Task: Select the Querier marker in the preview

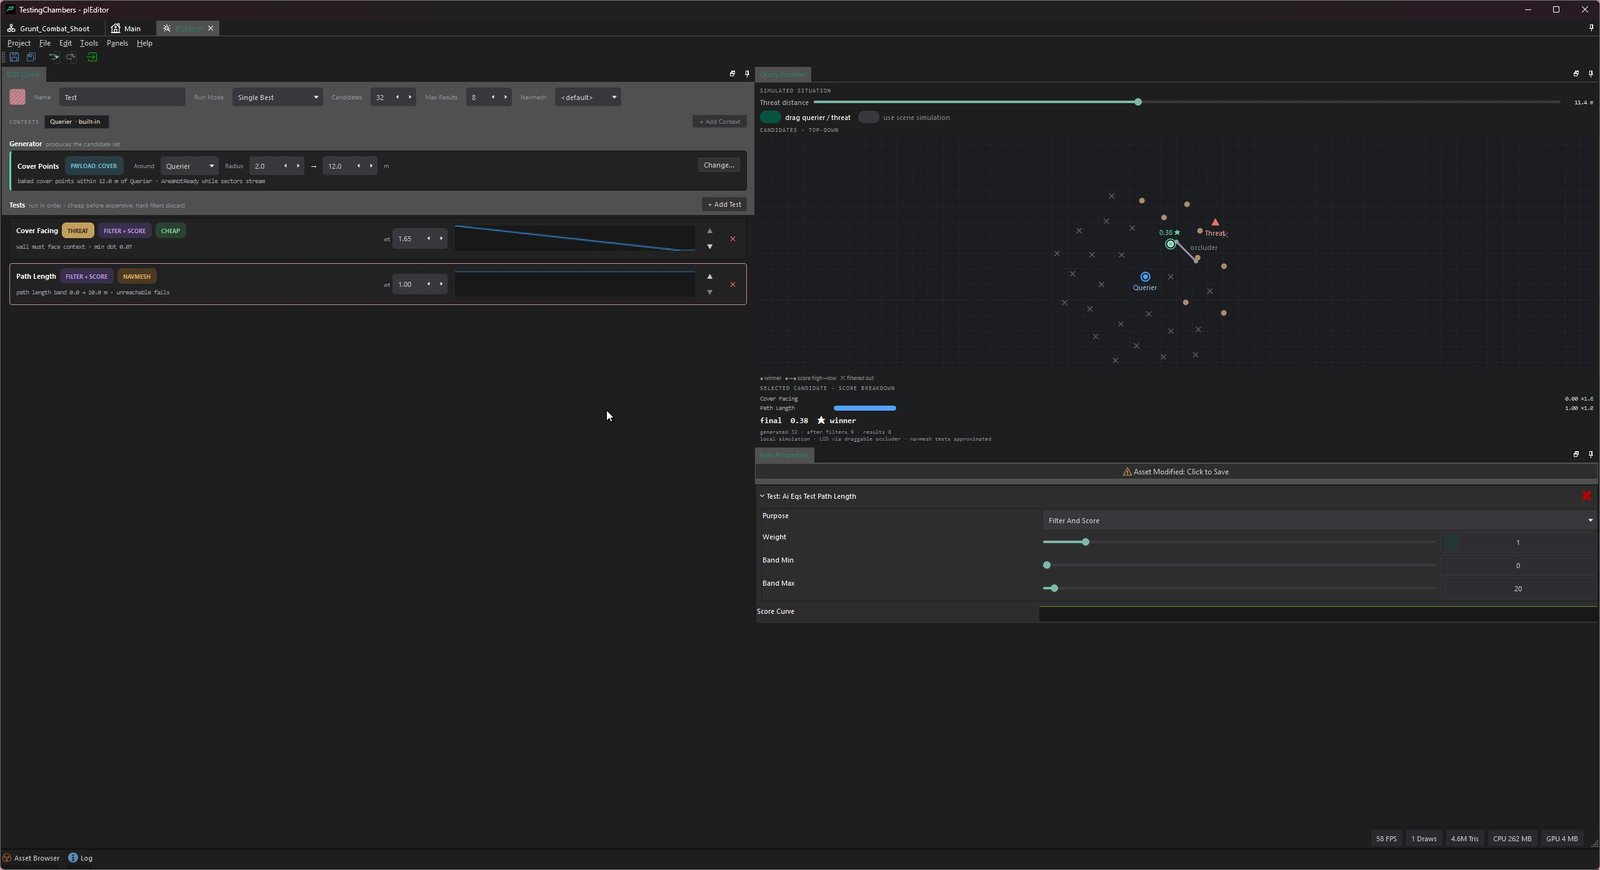Action: 1145,277
